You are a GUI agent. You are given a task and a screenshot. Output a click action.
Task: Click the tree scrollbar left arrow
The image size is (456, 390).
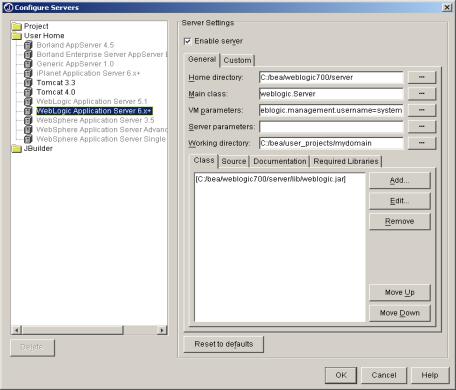point(16,330)
